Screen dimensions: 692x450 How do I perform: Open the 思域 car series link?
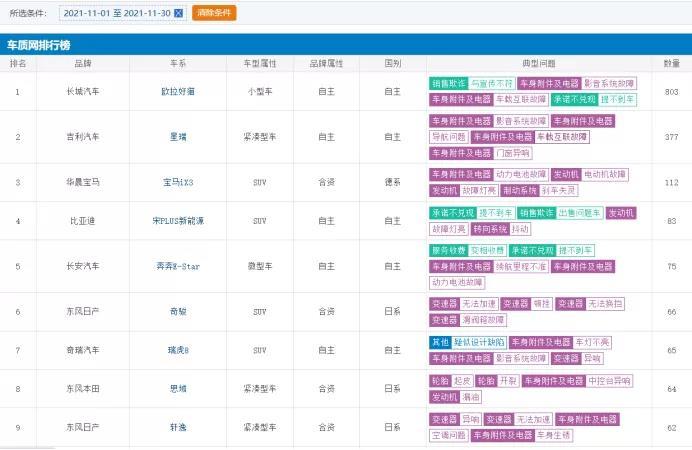pos(178,389)
